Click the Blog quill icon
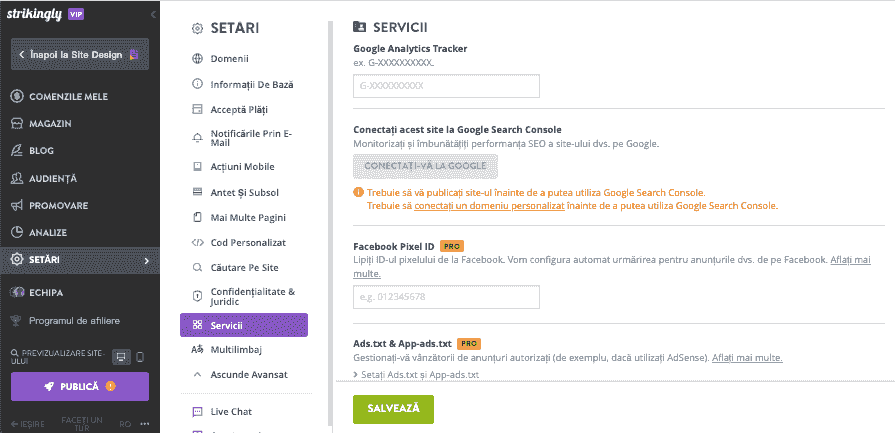This screenshot has height=433, width=895. pos(17,151)
